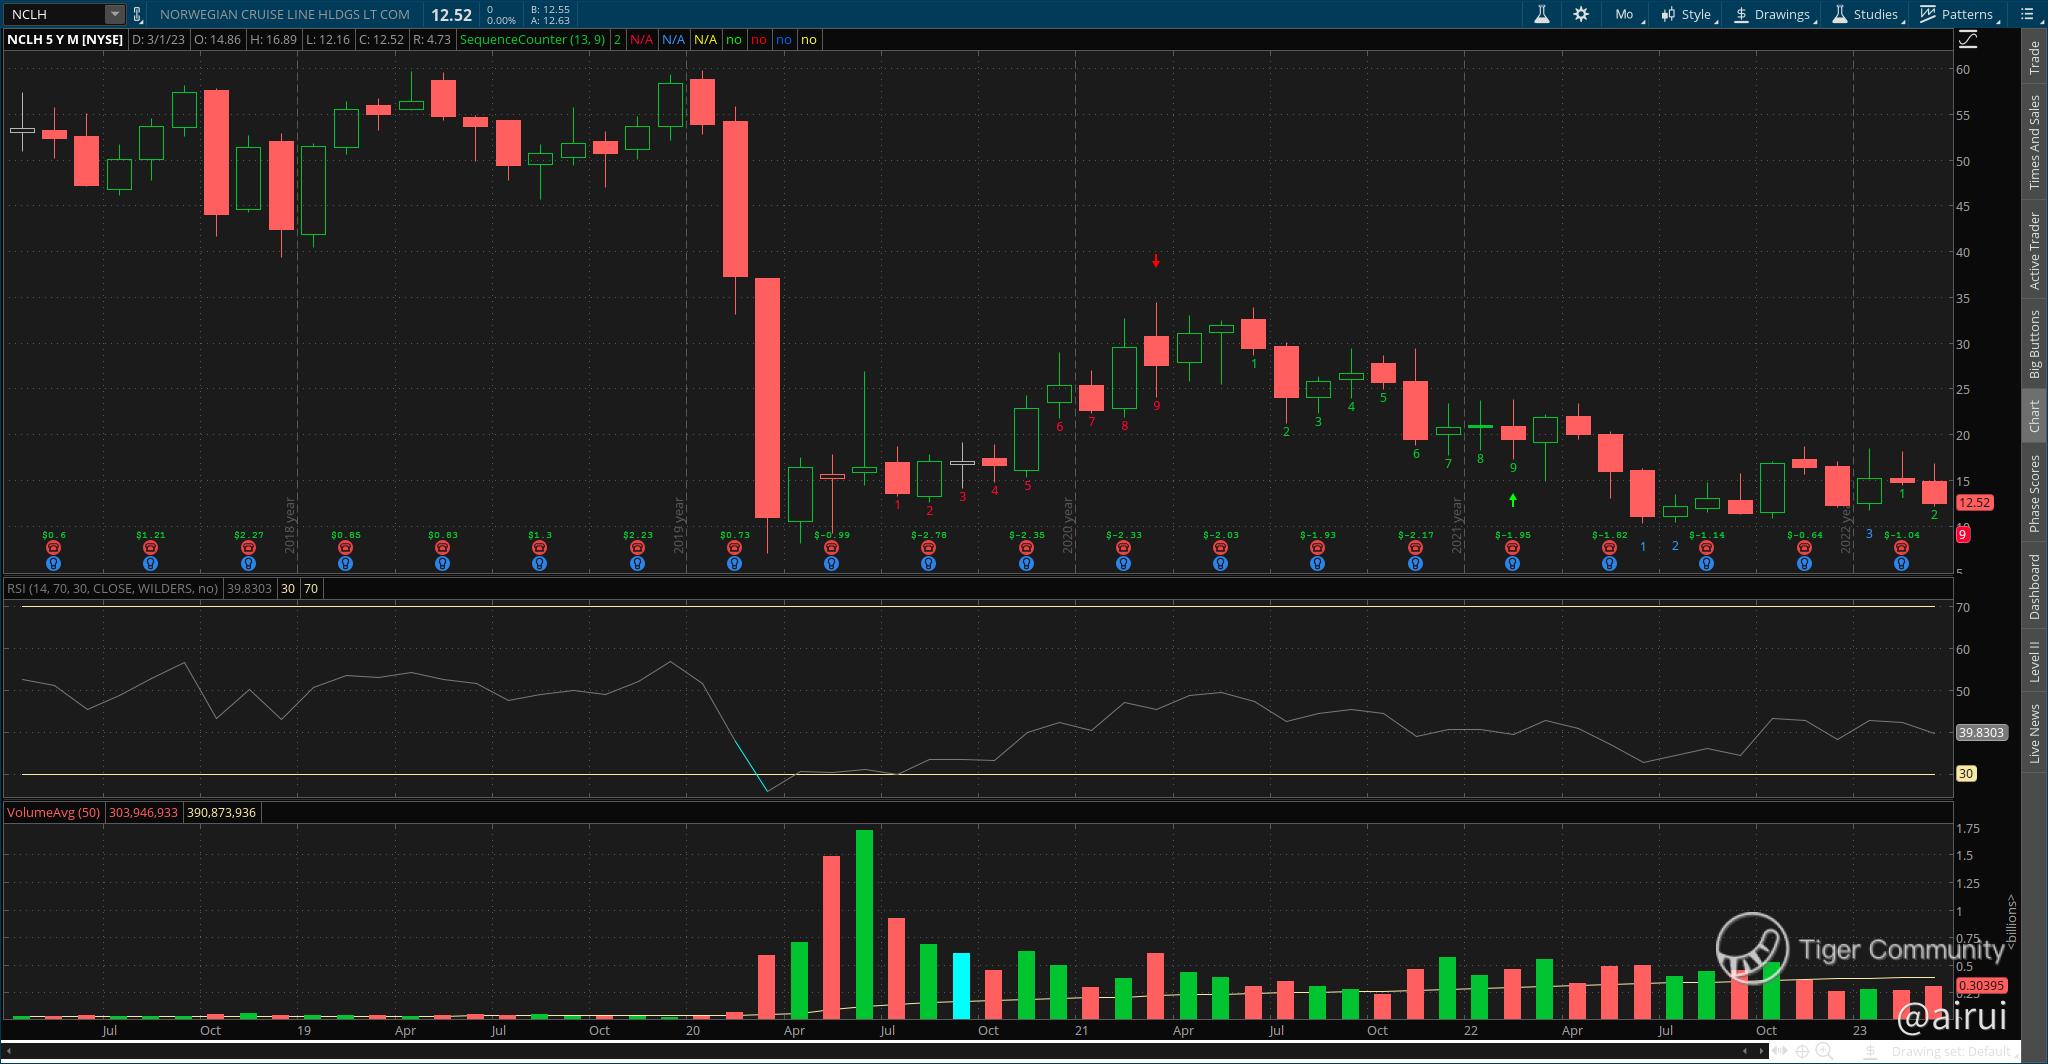The height and width of the screenshot is (1064, 2048).
Task: Open the Phase Scores sidebar tab
Action: coord(2034,494)
